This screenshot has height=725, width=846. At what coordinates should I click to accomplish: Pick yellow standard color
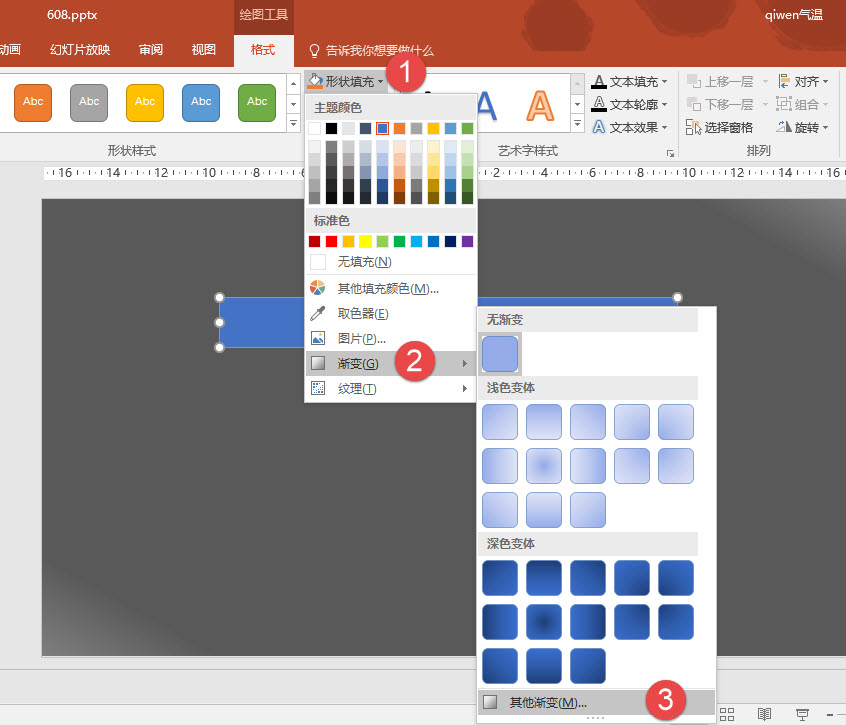point(365,241)
